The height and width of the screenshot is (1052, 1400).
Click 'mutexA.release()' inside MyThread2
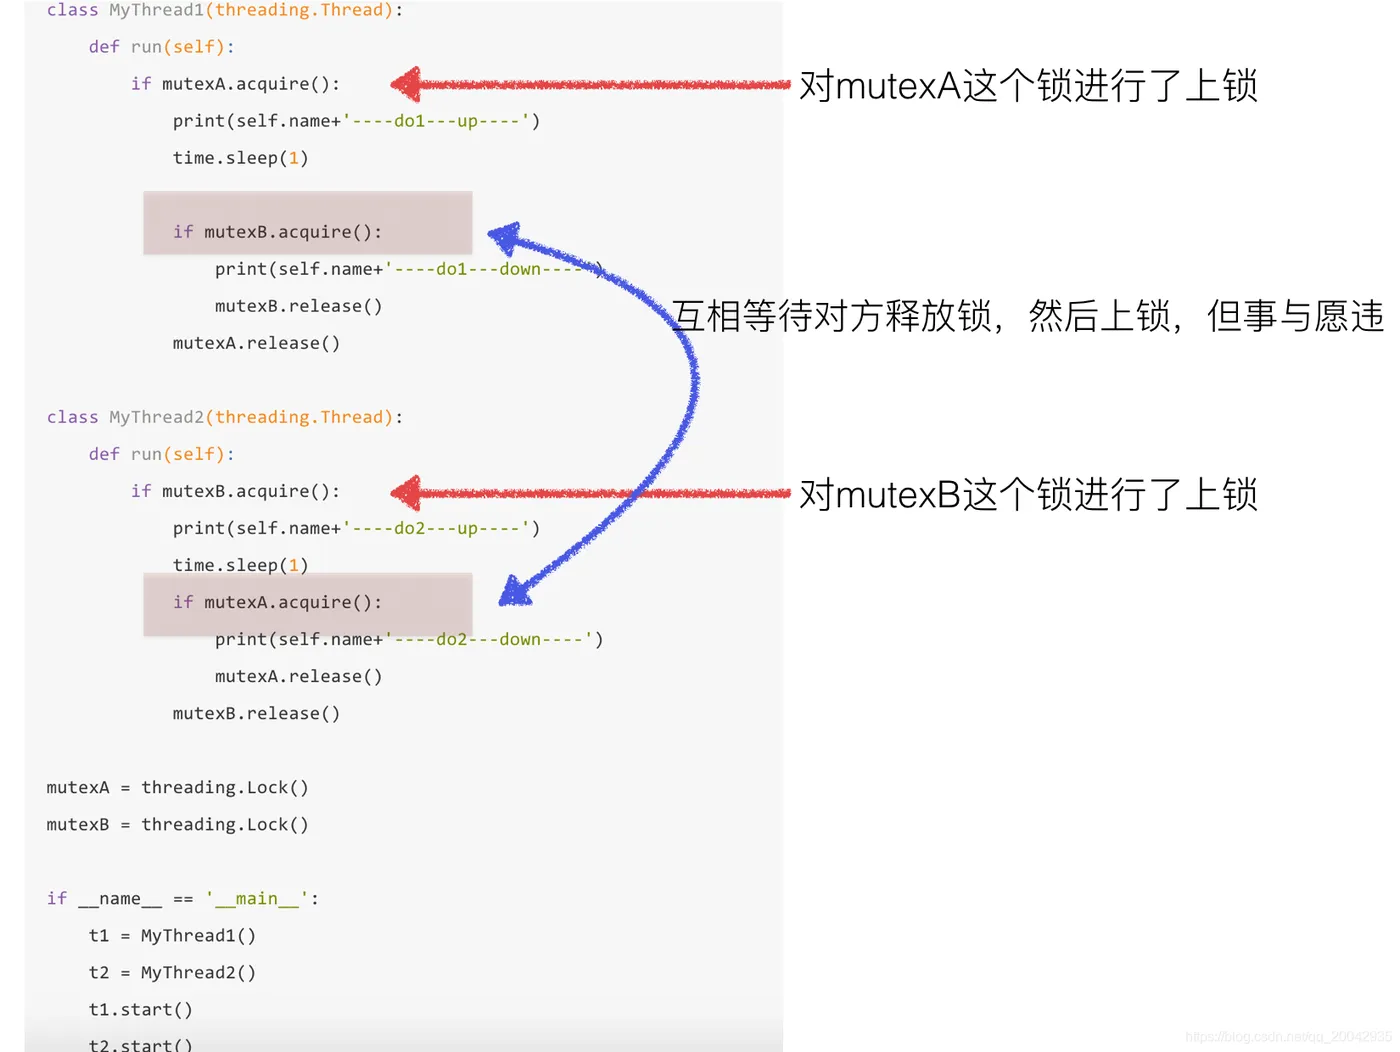coord(298,676)
